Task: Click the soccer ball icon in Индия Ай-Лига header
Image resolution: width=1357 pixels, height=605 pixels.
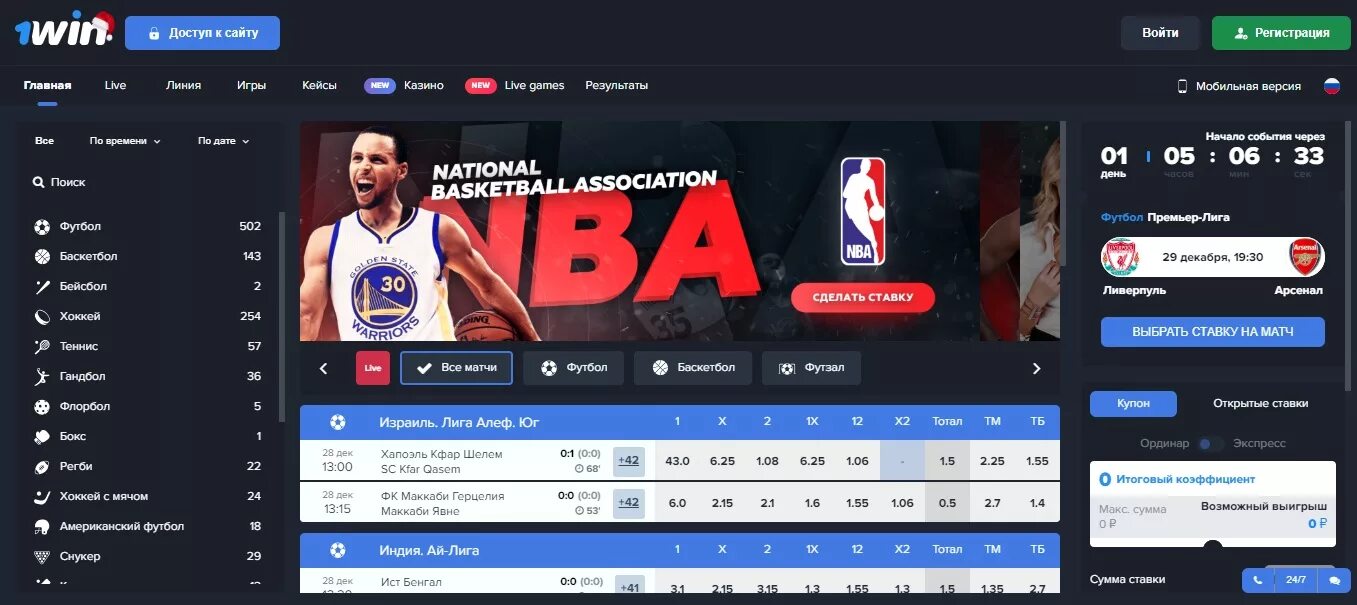Action: pyautogui.click(x=338, y=550)
